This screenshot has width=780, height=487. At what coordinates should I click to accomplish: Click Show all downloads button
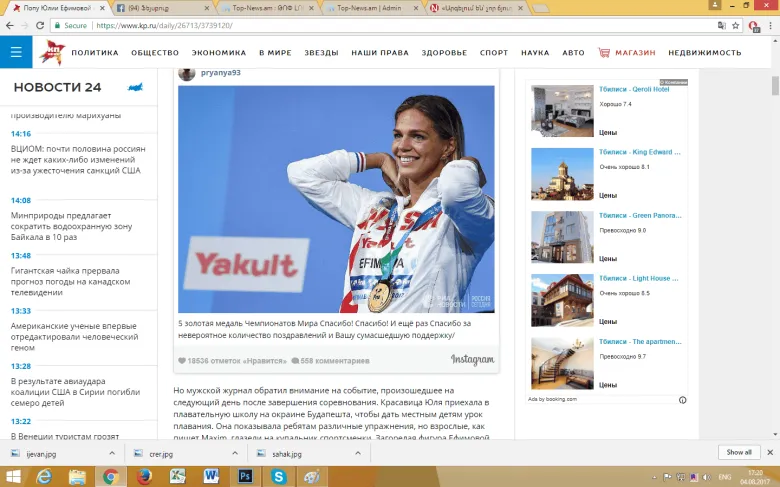pyautogui.click(x=739, y=453)
